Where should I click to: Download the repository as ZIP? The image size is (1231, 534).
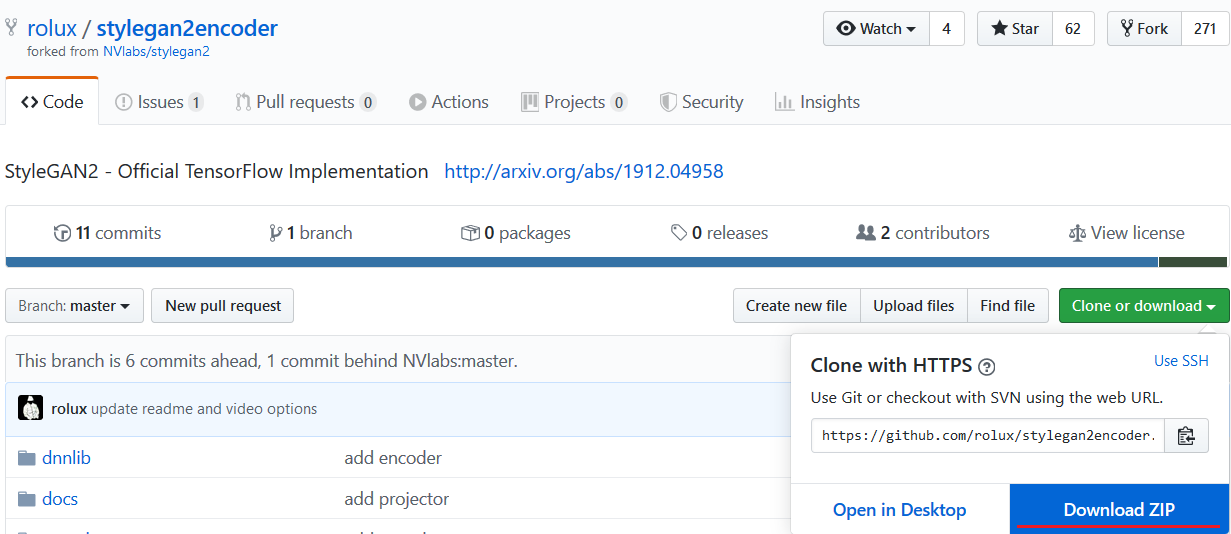pyautogui.click(x=1119, y=510)
